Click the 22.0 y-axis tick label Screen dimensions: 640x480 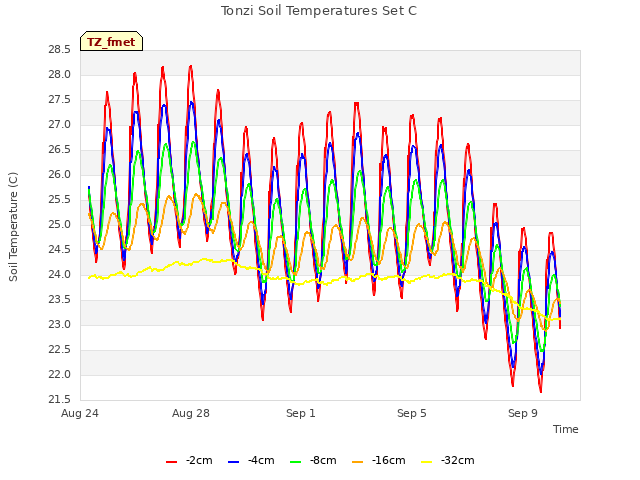coord(60,375)
